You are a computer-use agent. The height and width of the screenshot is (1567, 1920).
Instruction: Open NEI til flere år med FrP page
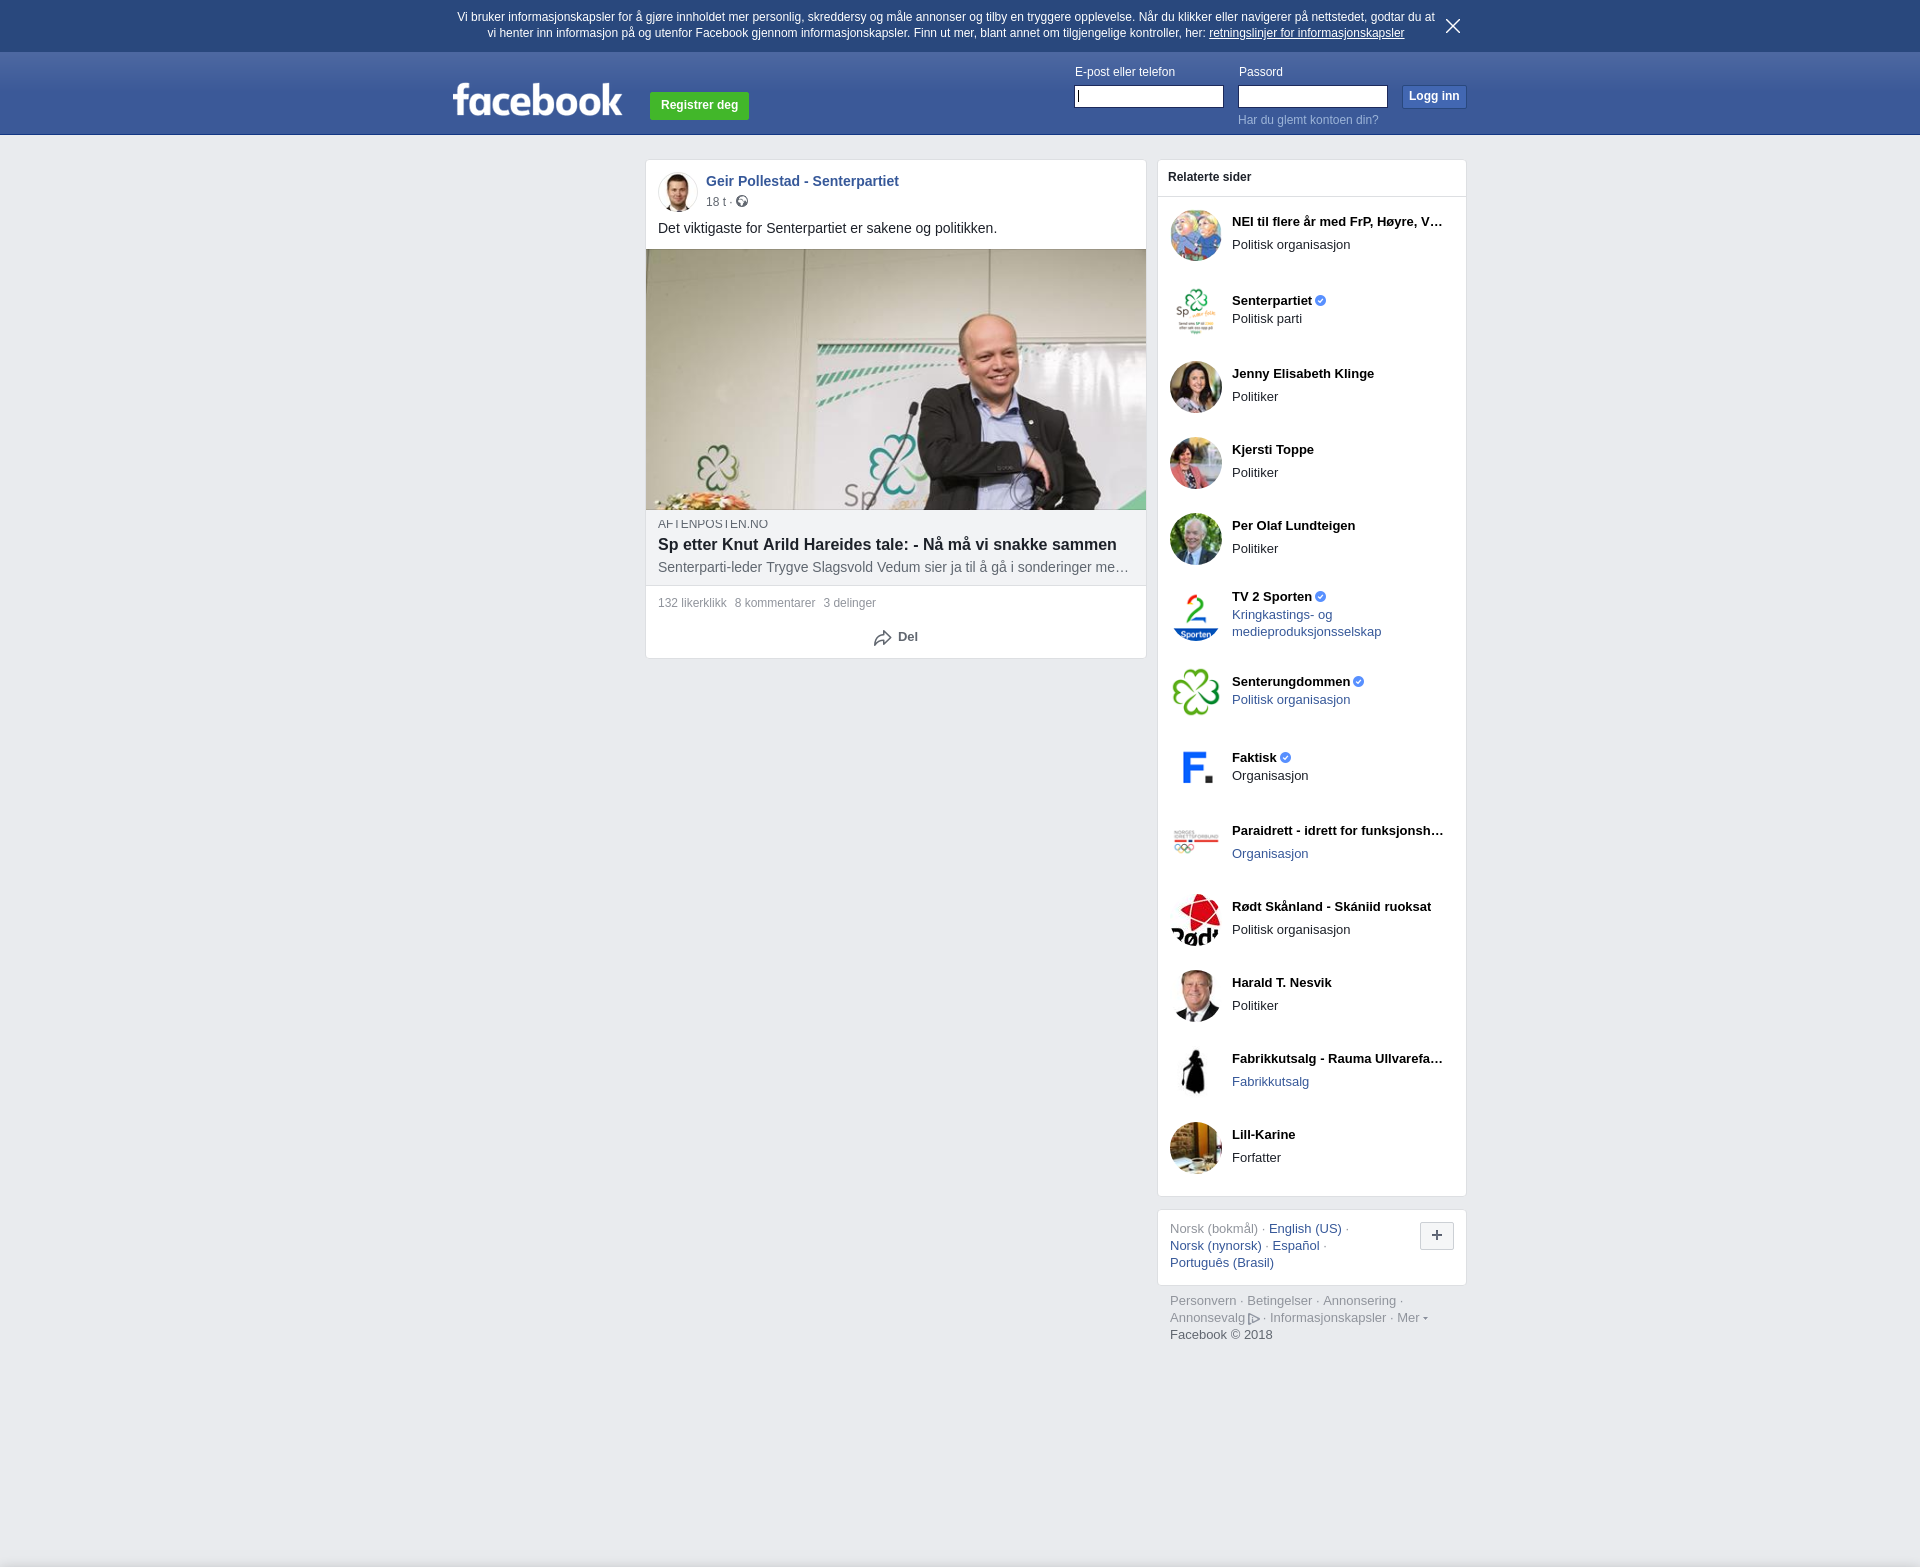[1337, 222]
